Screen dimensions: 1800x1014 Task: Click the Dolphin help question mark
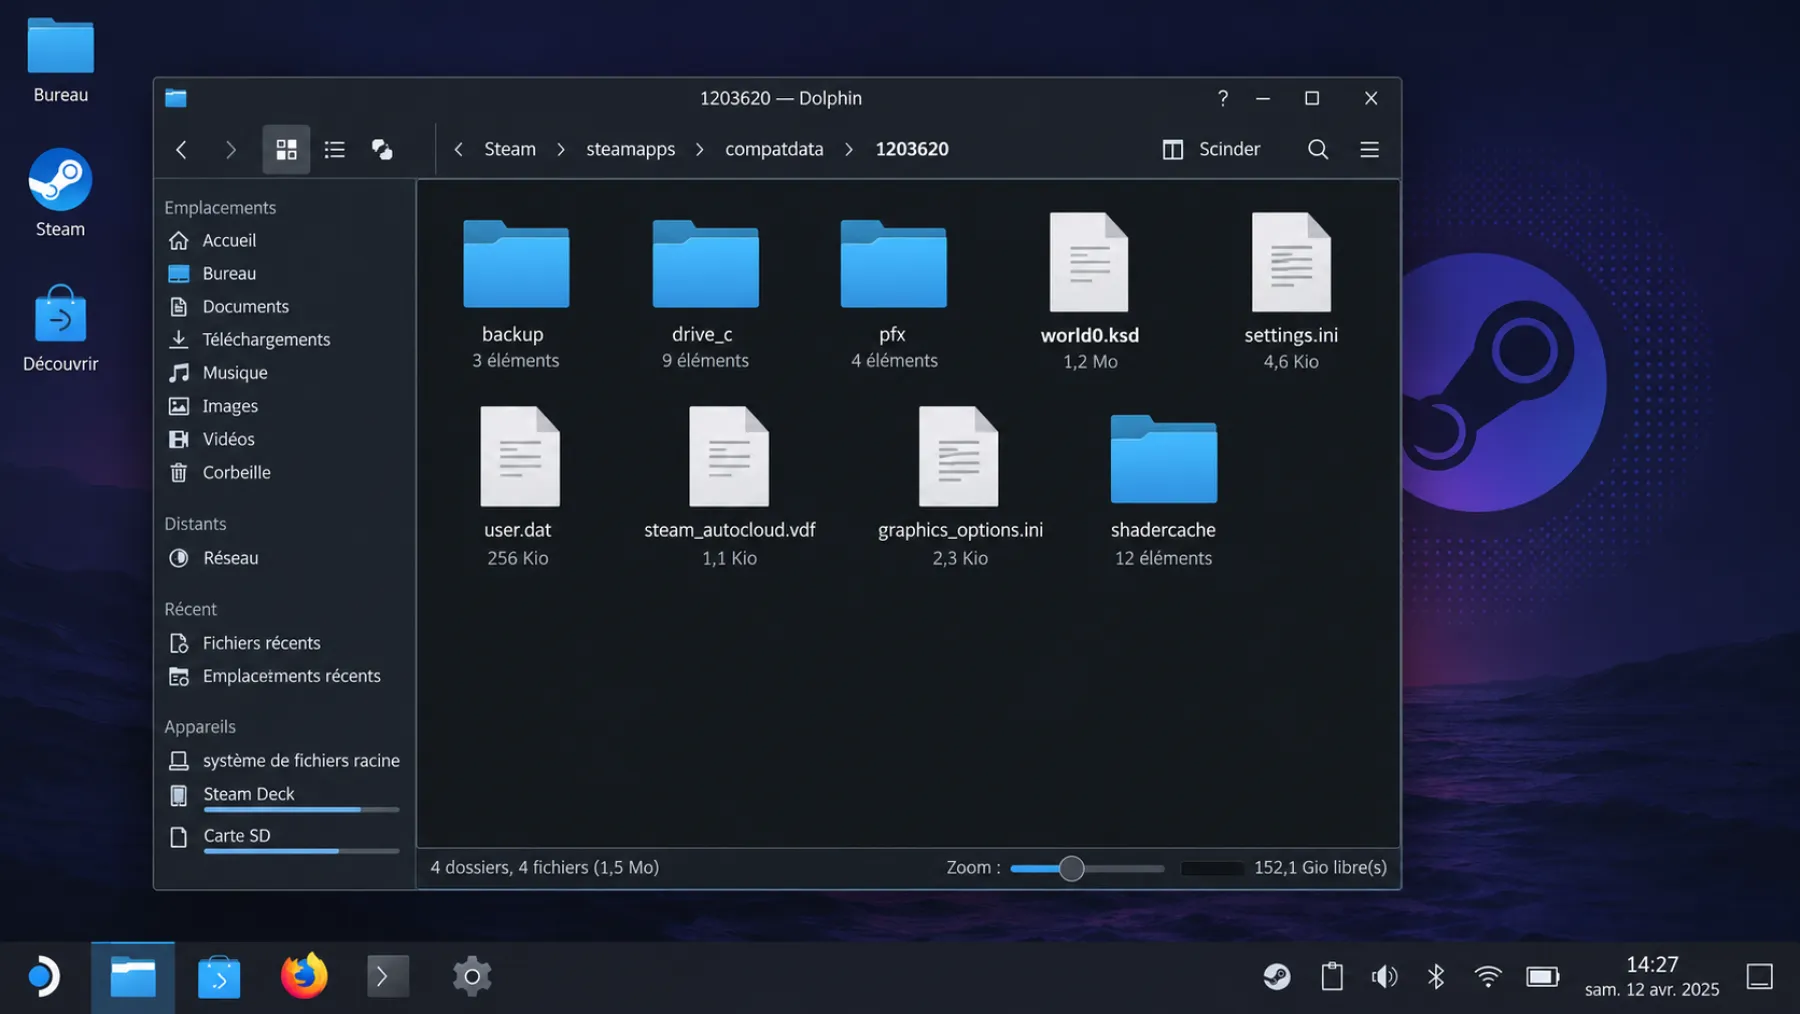(x=1222, y=98)
